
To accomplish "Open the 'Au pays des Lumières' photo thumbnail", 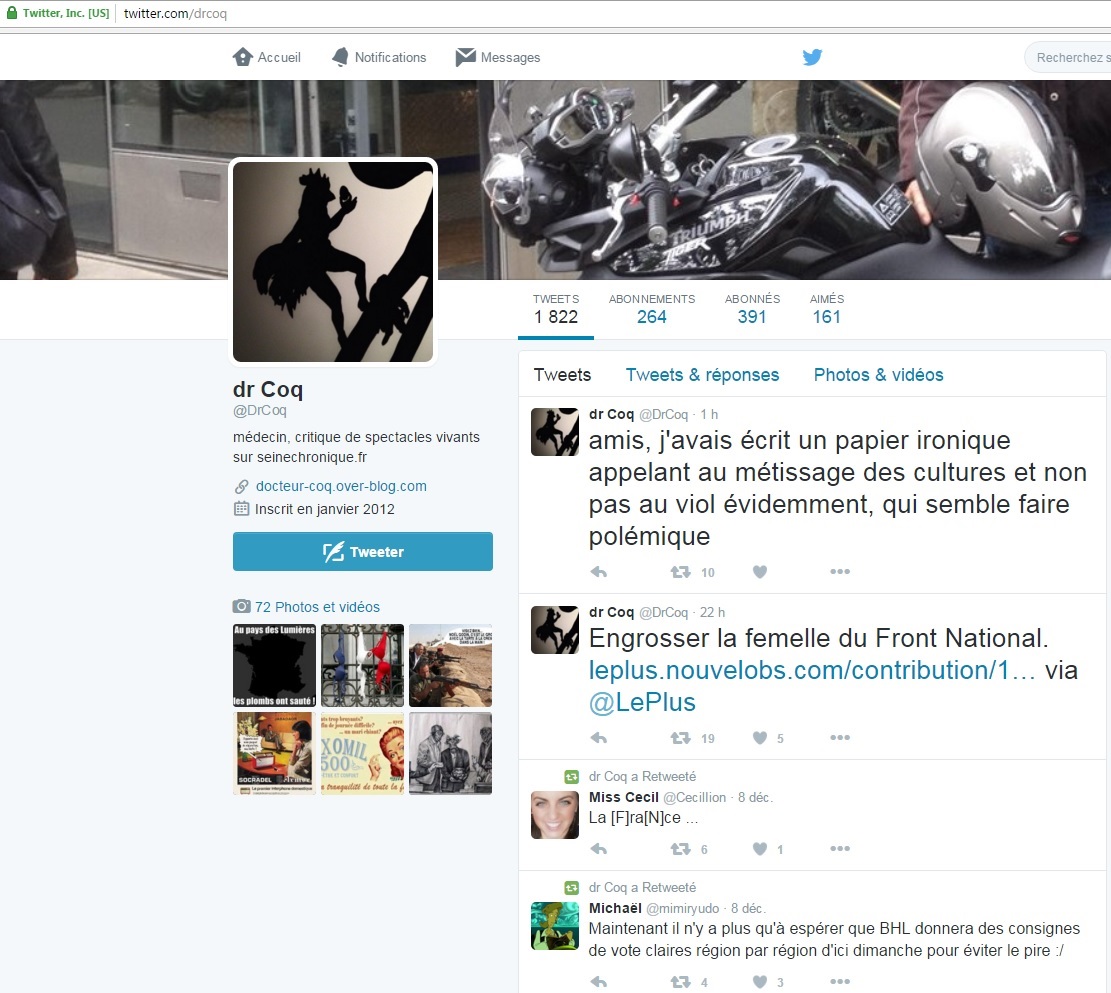I will (274, 665).
